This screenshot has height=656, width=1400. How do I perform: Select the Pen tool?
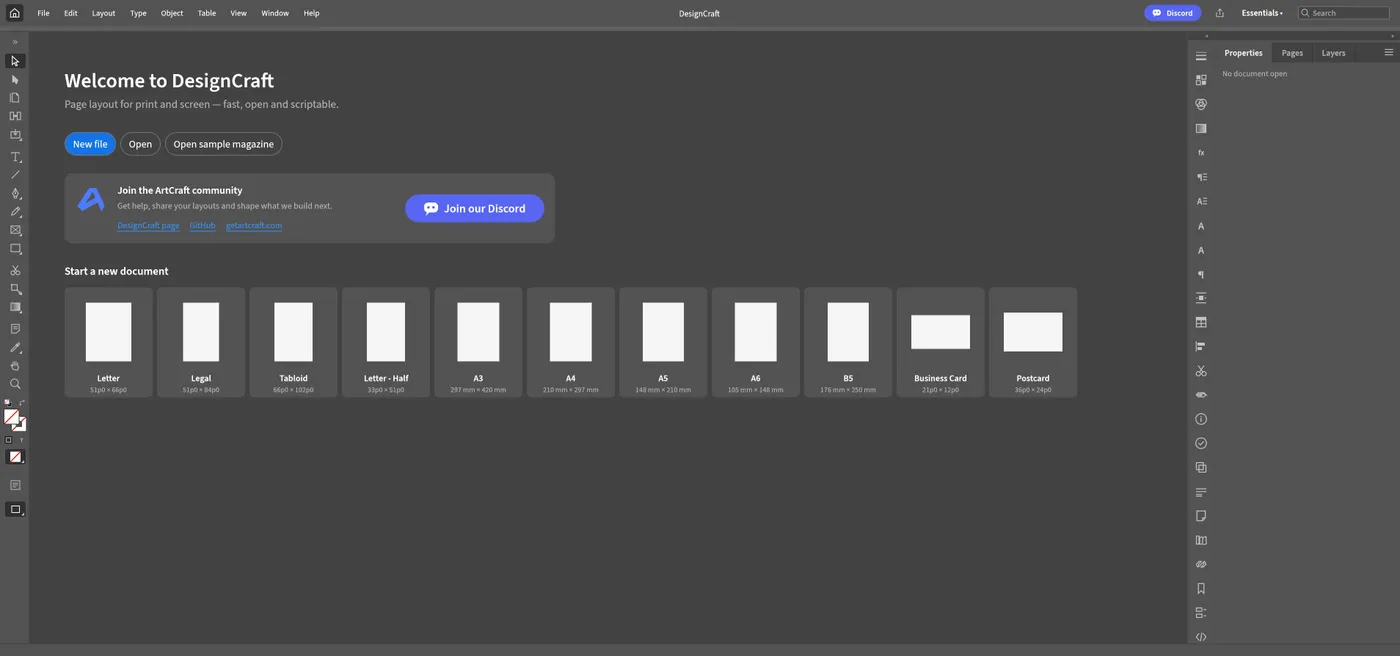(15, 193)
